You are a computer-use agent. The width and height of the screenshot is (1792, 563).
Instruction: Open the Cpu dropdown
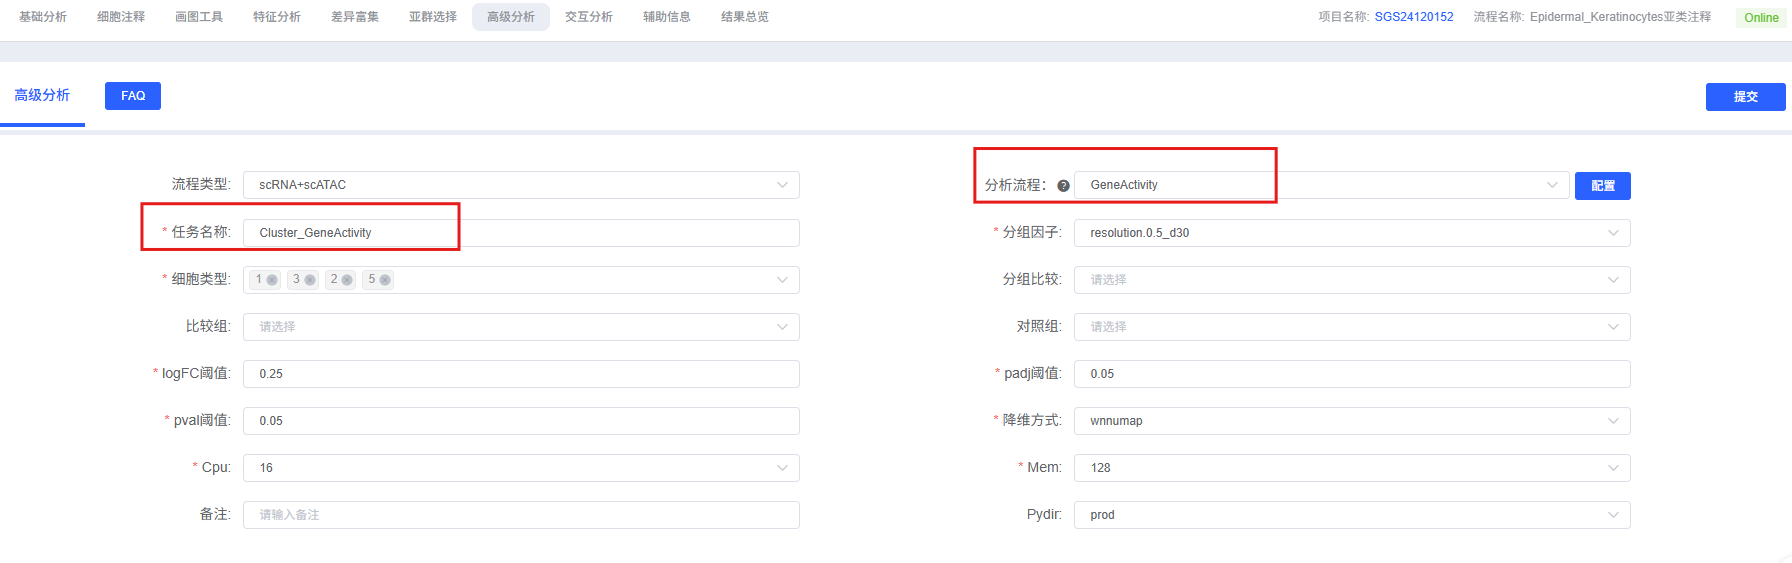pyautogui.click(x=520, y=468)
